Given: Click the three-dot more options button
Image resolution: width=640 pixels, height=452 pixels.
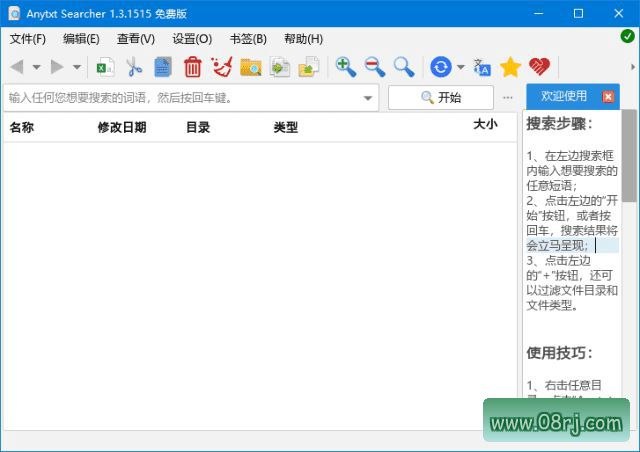Looking at the screenshot, I should tap(508, 98).
